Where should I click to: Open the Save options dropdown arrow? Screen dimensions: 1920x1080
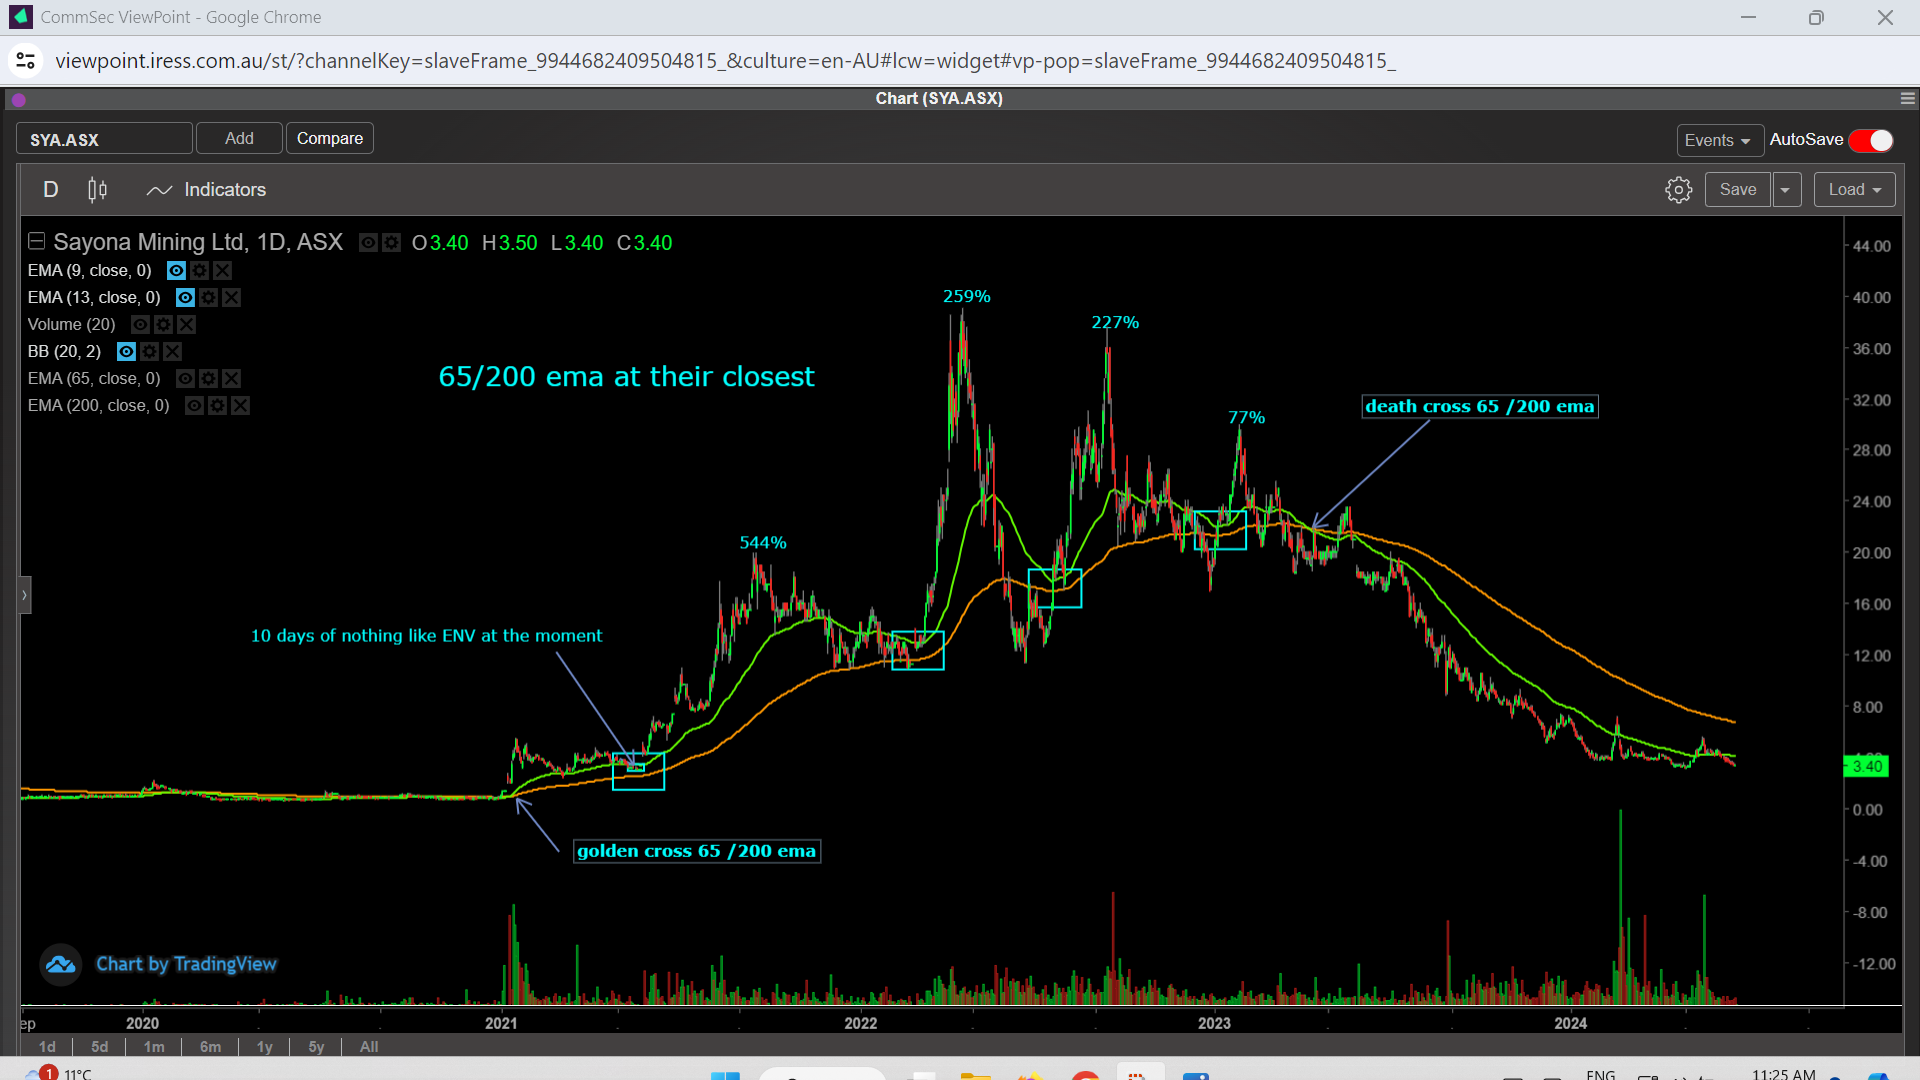1785,190
